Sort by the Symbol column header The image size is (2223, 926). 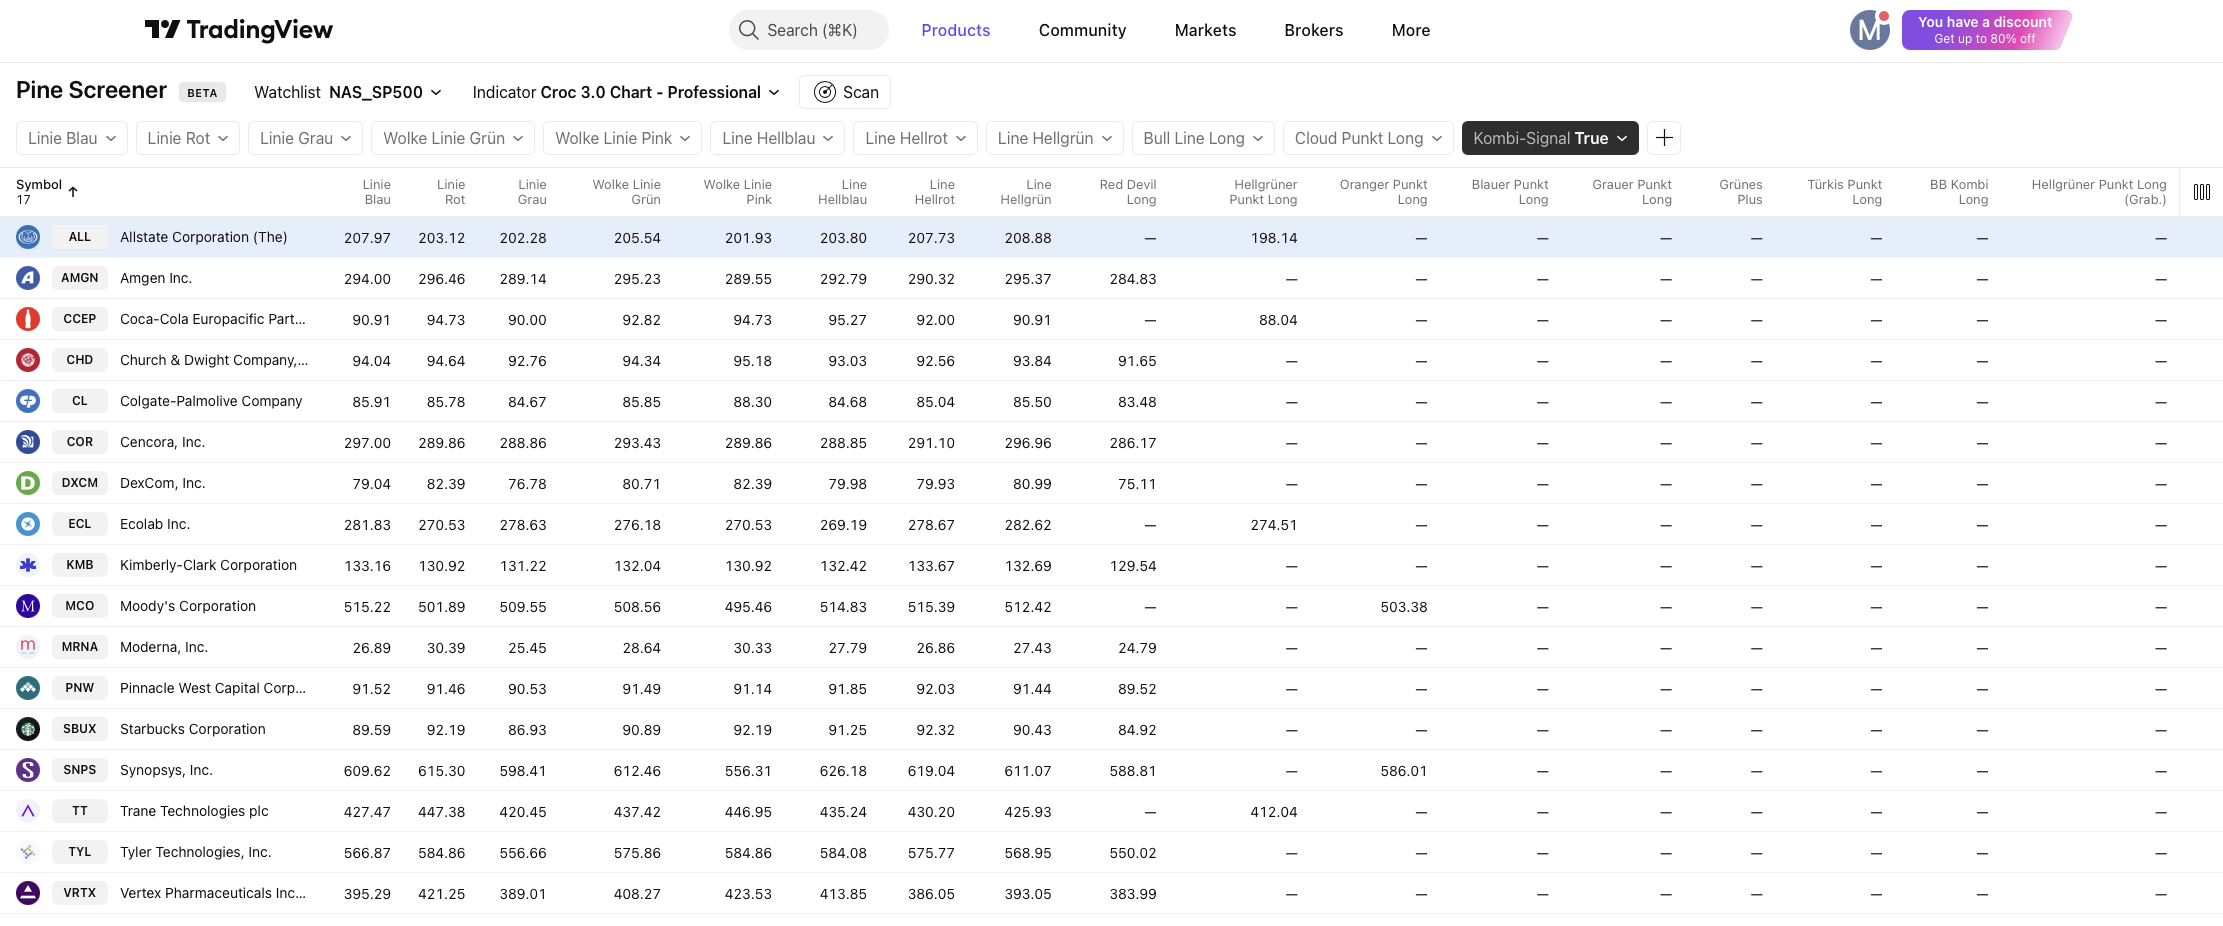coord(40,185)
